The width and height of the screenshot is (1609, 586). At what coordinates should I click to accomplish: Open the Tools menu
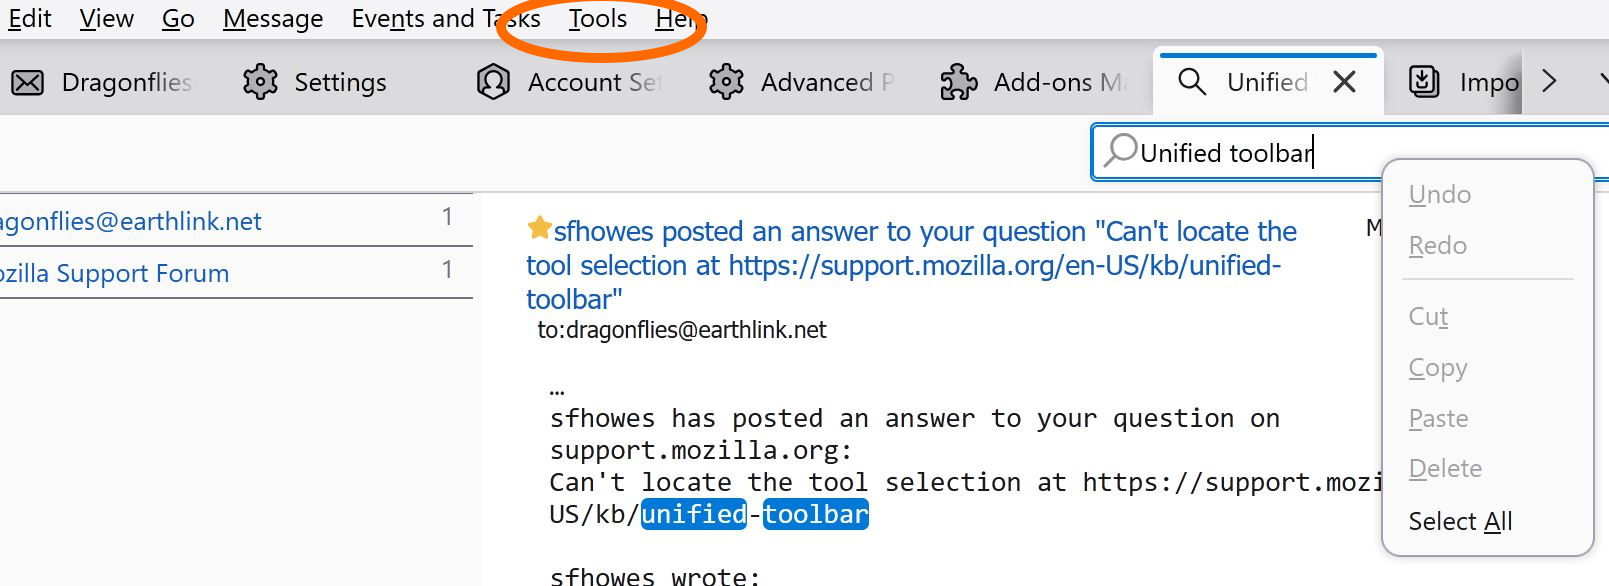pos(598,19)
